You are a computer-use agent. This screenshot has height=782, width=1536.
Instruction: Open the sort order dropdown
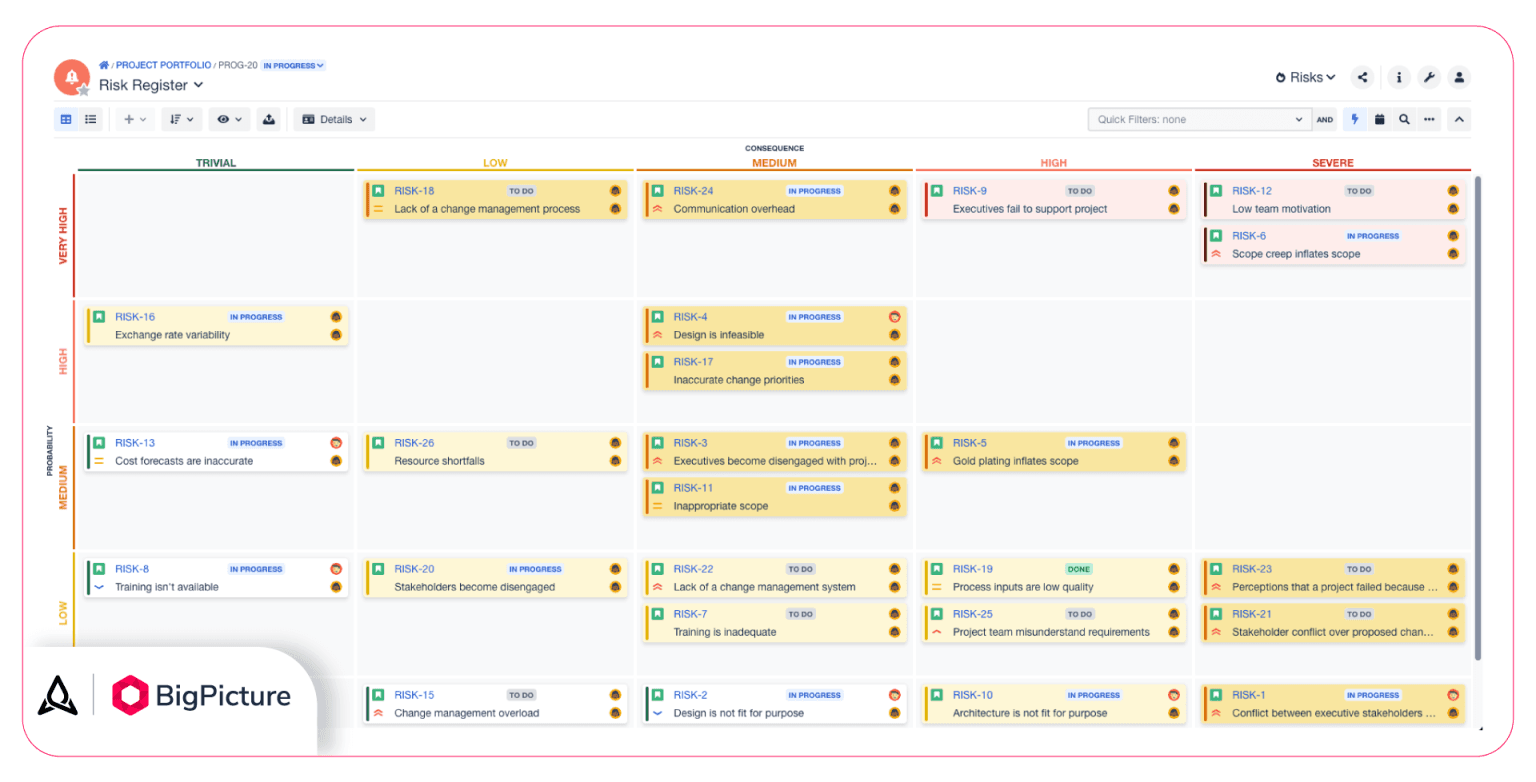click(181, 119)
